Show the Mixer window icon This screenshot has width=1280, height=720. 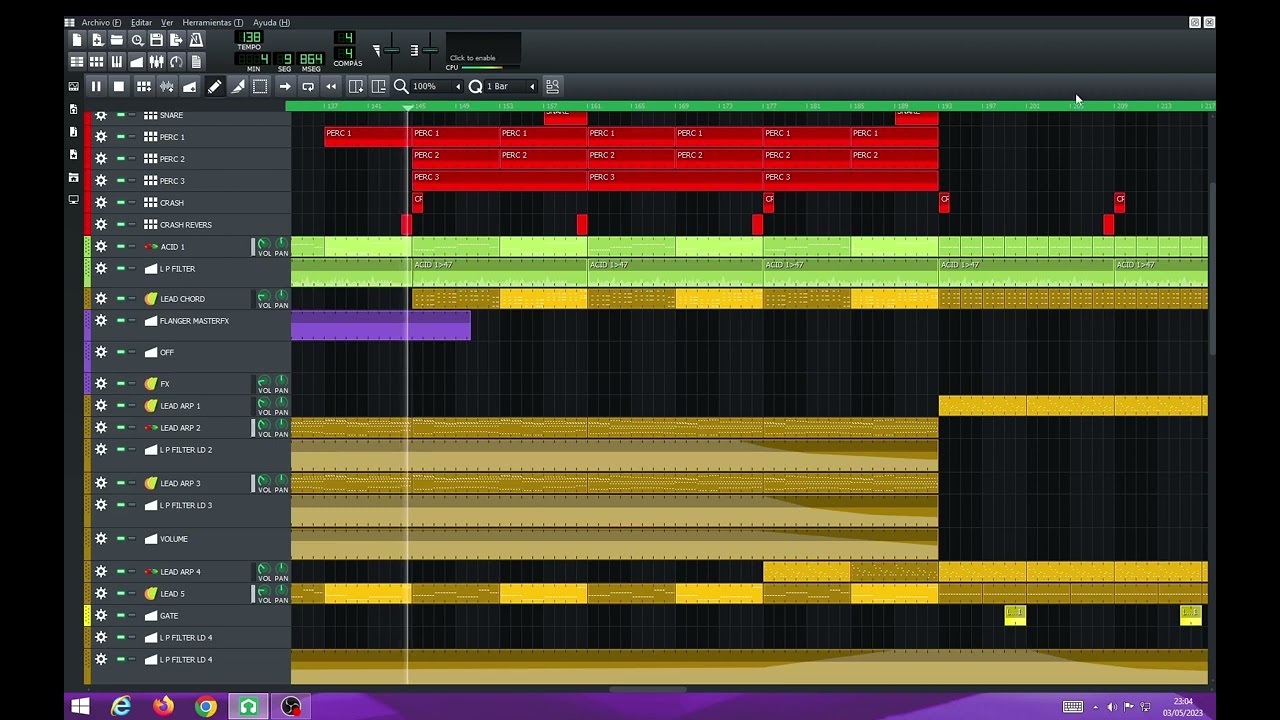tap(156, 62)
